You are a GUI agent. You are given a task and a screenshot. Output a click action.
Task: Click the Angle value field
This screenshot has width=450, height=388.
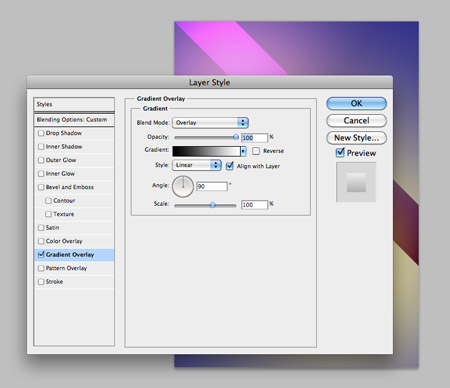(x=212, y=186)
